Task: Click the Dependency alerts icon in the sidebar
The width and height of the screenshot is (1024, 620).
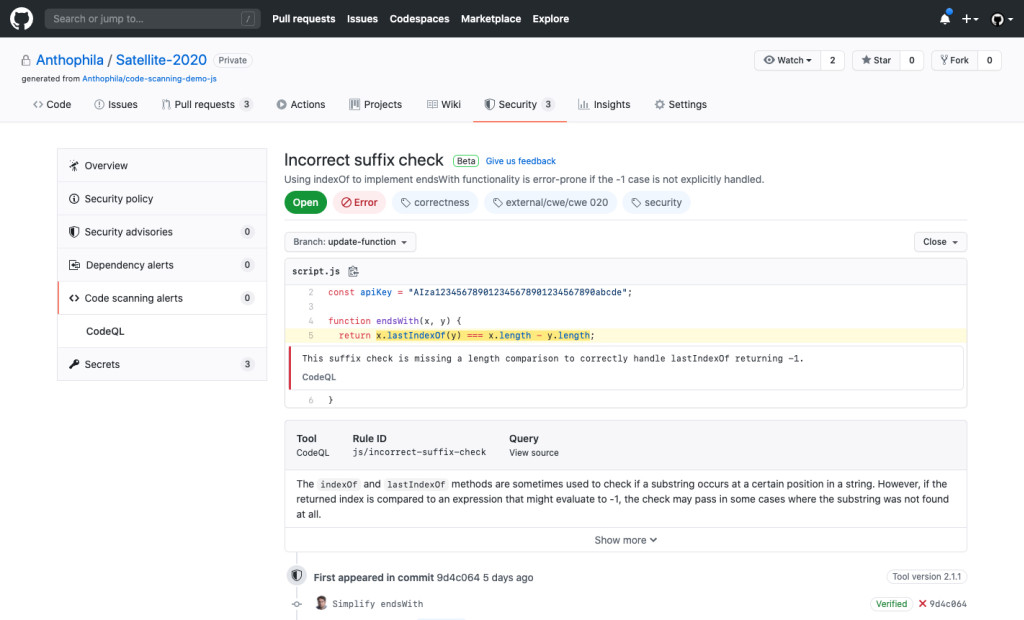Action: (x=74, y=265)
